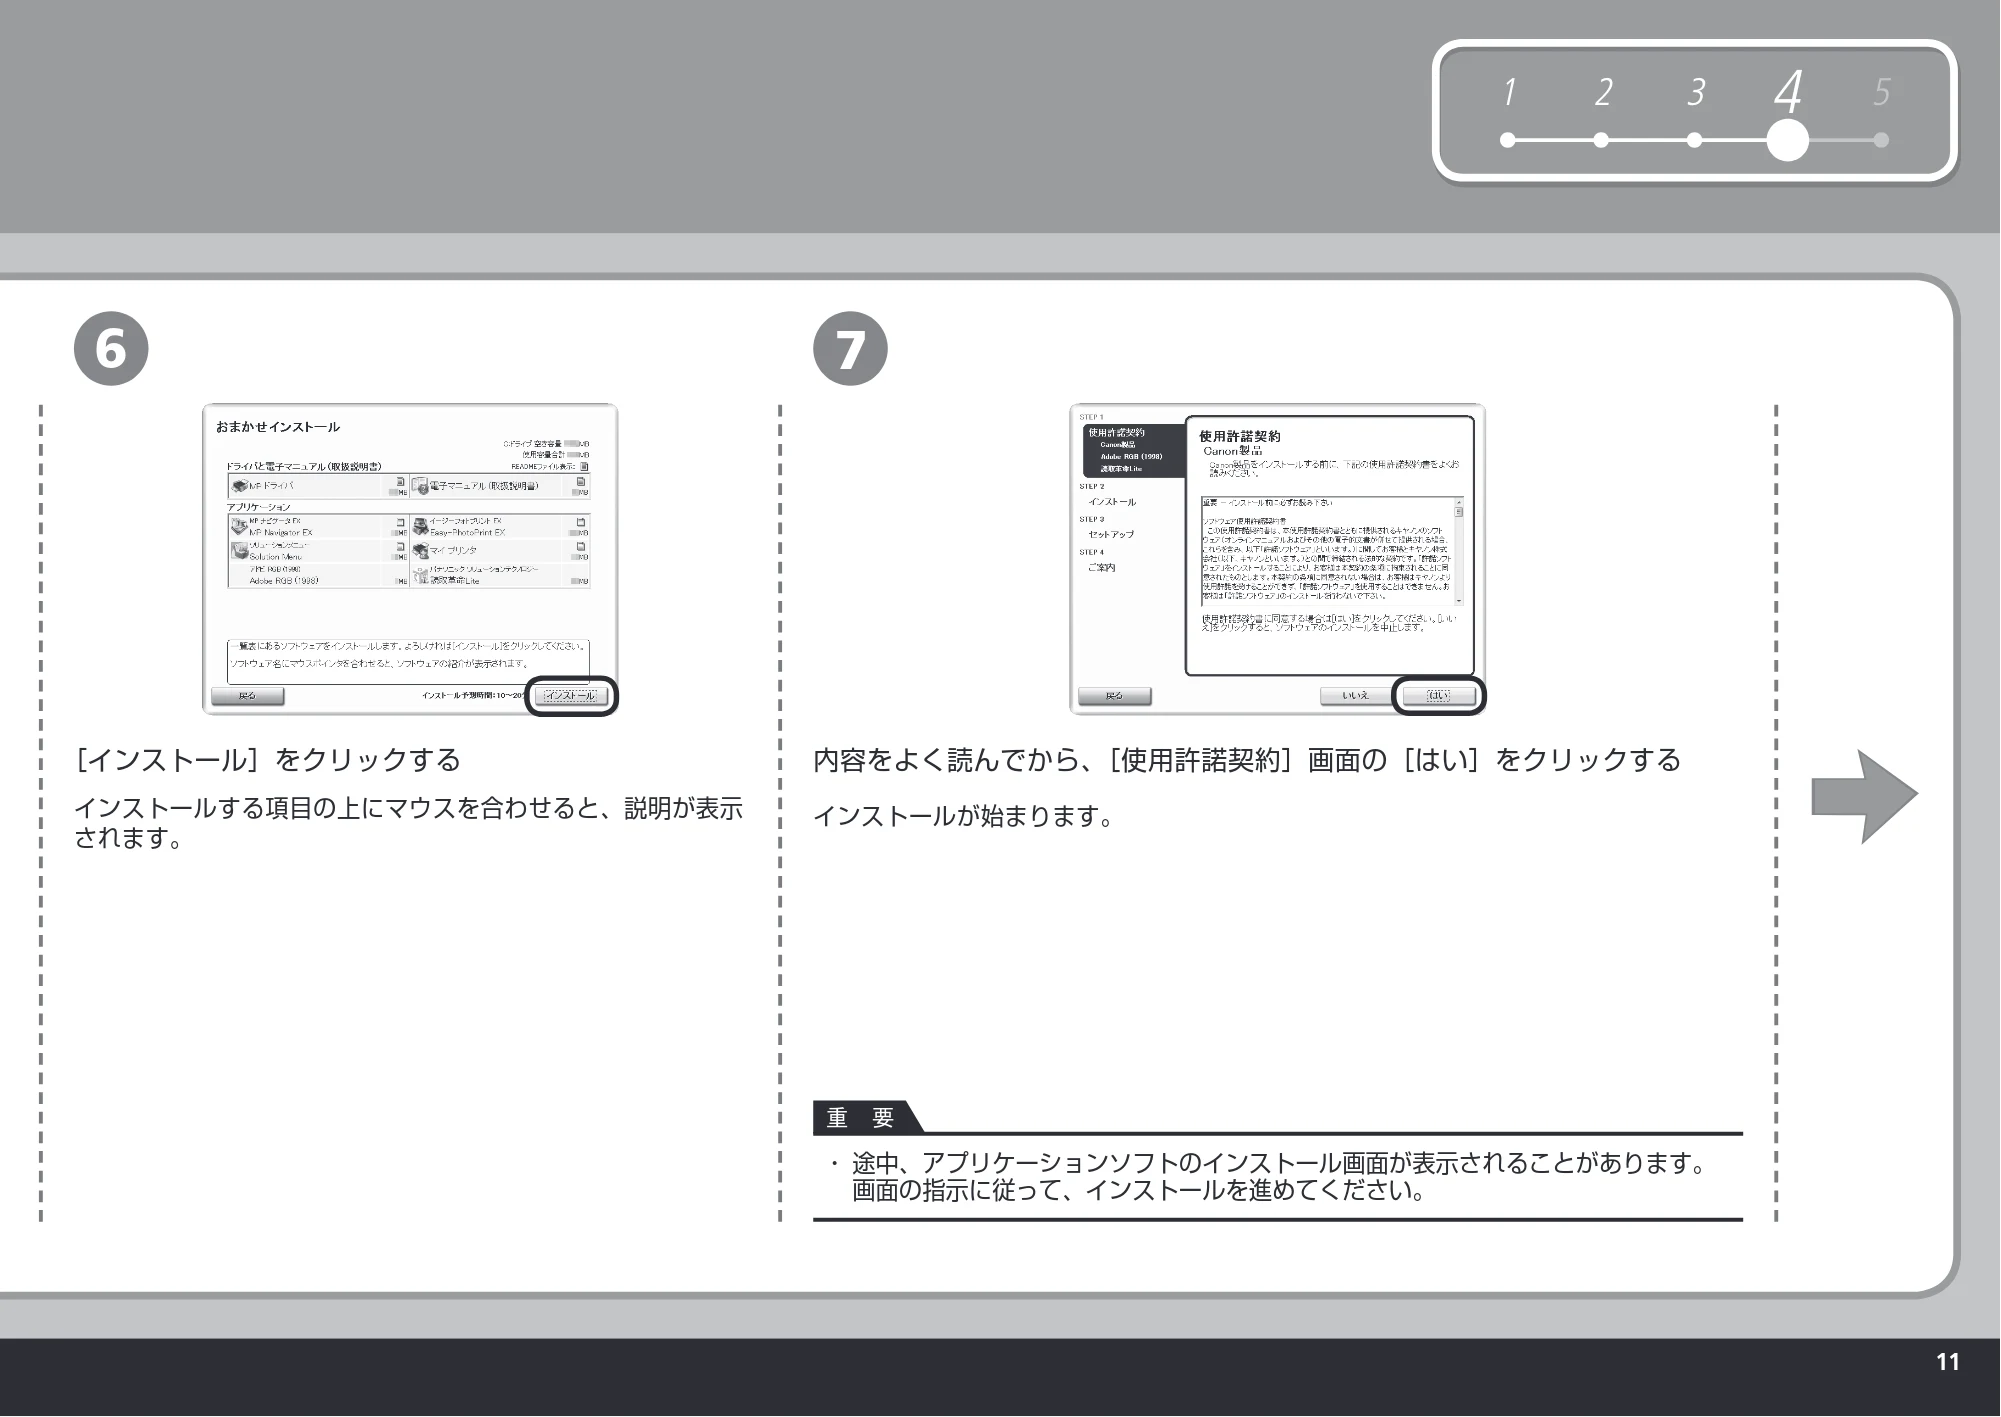The width and height of the screenshot is (2001, 1417).
Task: Select 読取革命Lite in the STEP 1 sidebar
Action: [1121, 469]
